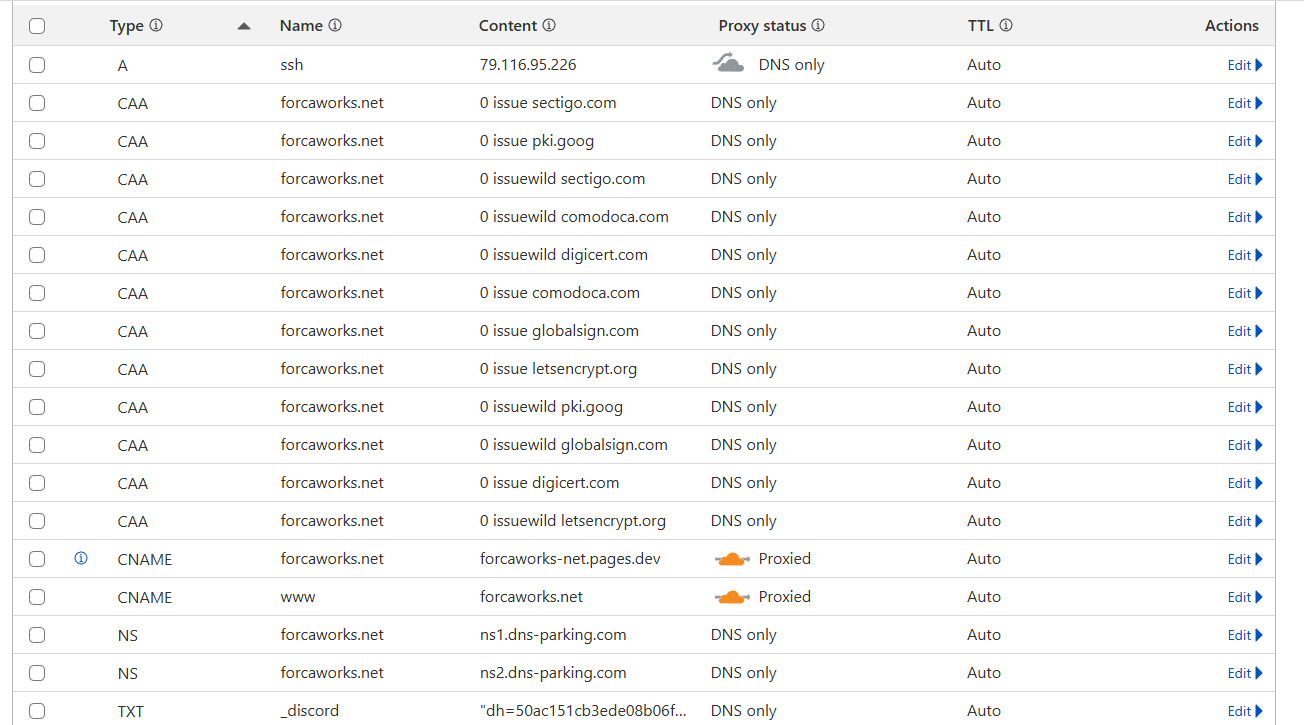
Task: Expand Edit for the ssh A record
Action: click(x=1245, y=65)
